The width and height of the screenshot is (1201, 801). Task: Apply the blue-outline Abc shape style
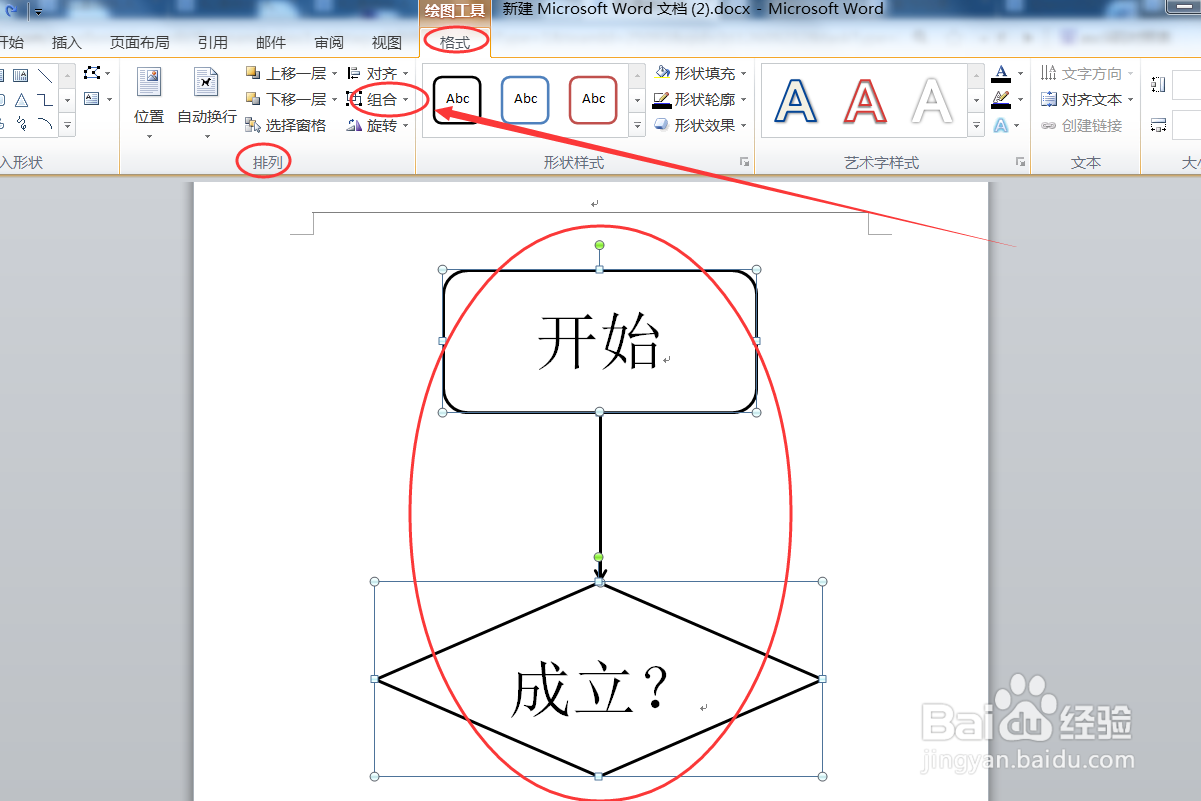(x=525, y=99)
